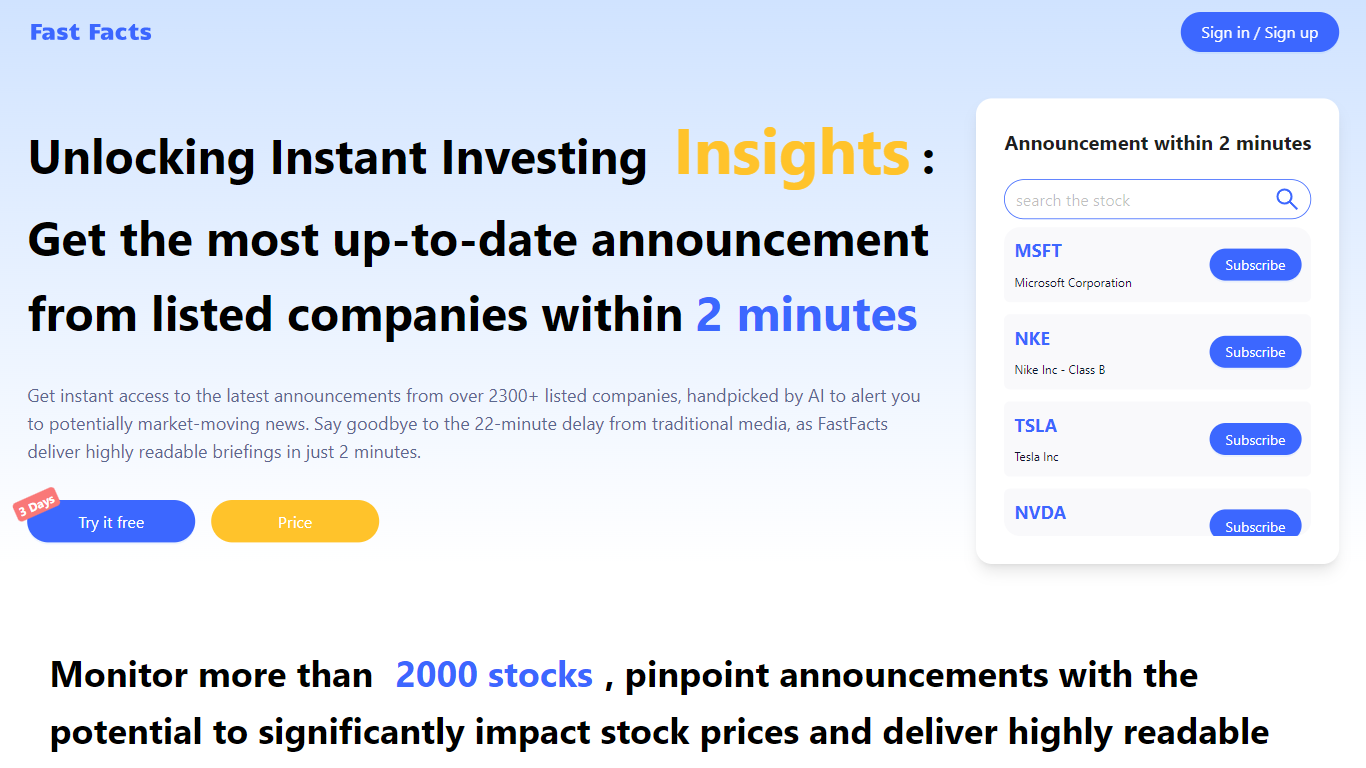1366x768 pixels.
Task: Click the search magnifier icon
Action: [1287, 199]
